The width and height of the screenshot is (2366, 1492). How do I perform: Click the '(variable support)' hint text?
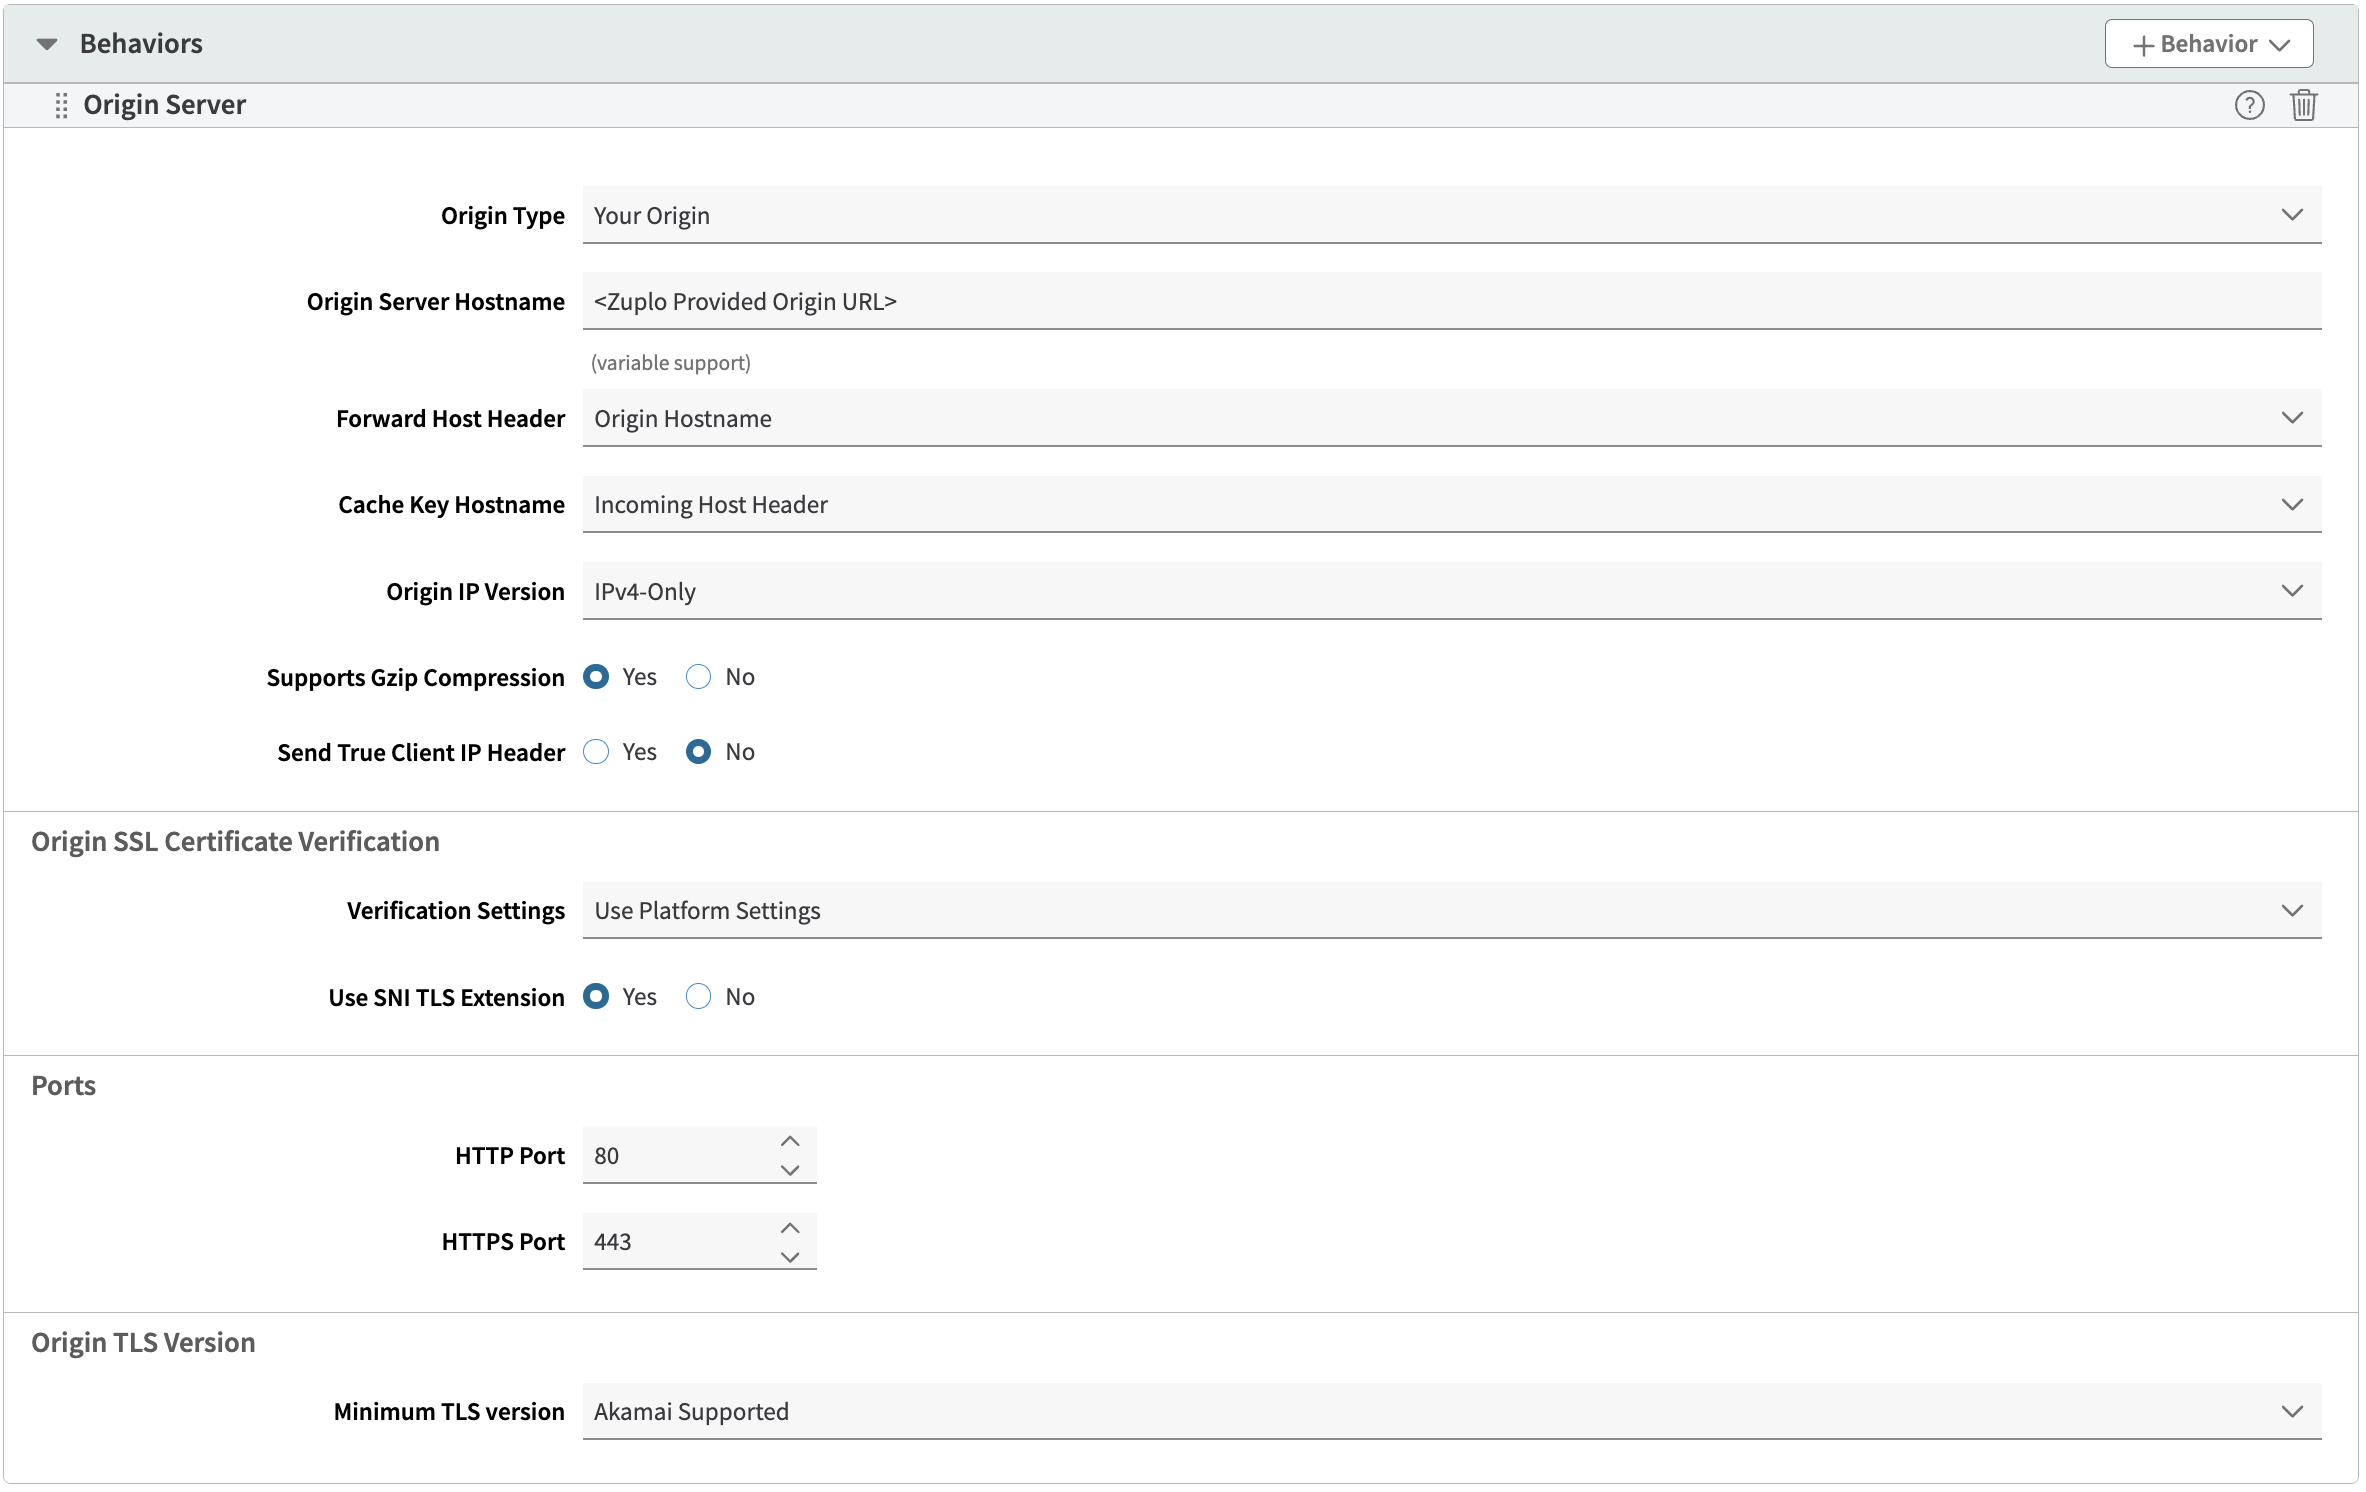coord(670,363)
